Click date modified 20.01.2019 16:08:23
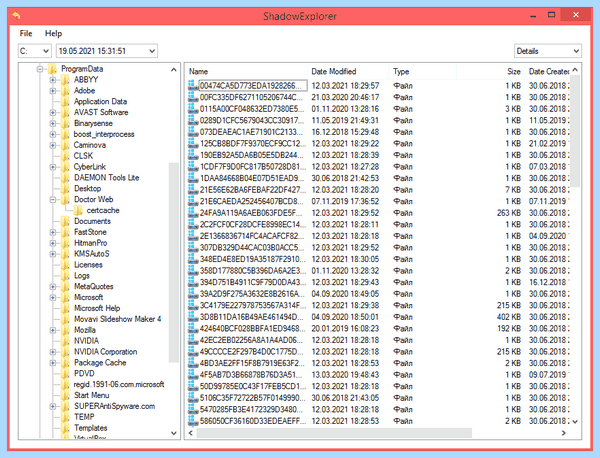The width and height of the screenshot is (600, 458). tap(345, 328)
